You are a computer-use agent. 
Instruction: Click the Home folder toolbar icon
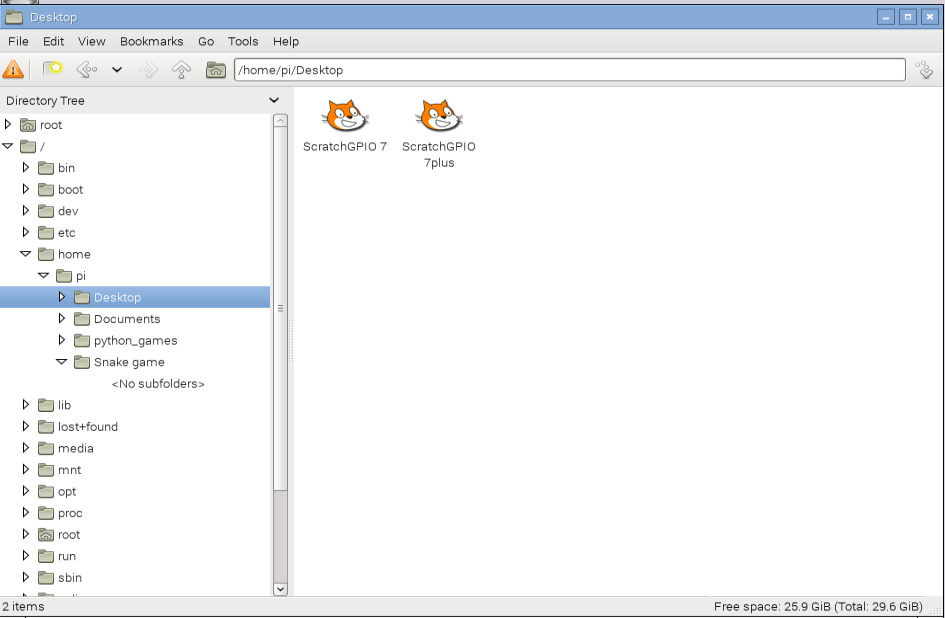(x=215, y=70)
